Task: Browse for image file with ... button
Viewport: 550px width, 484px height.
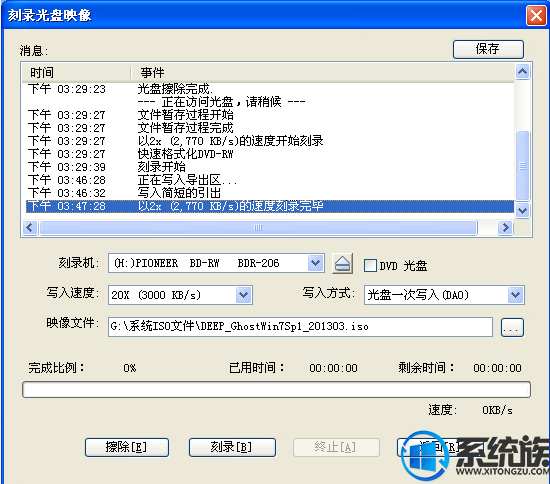Action: tap(512, 327)
